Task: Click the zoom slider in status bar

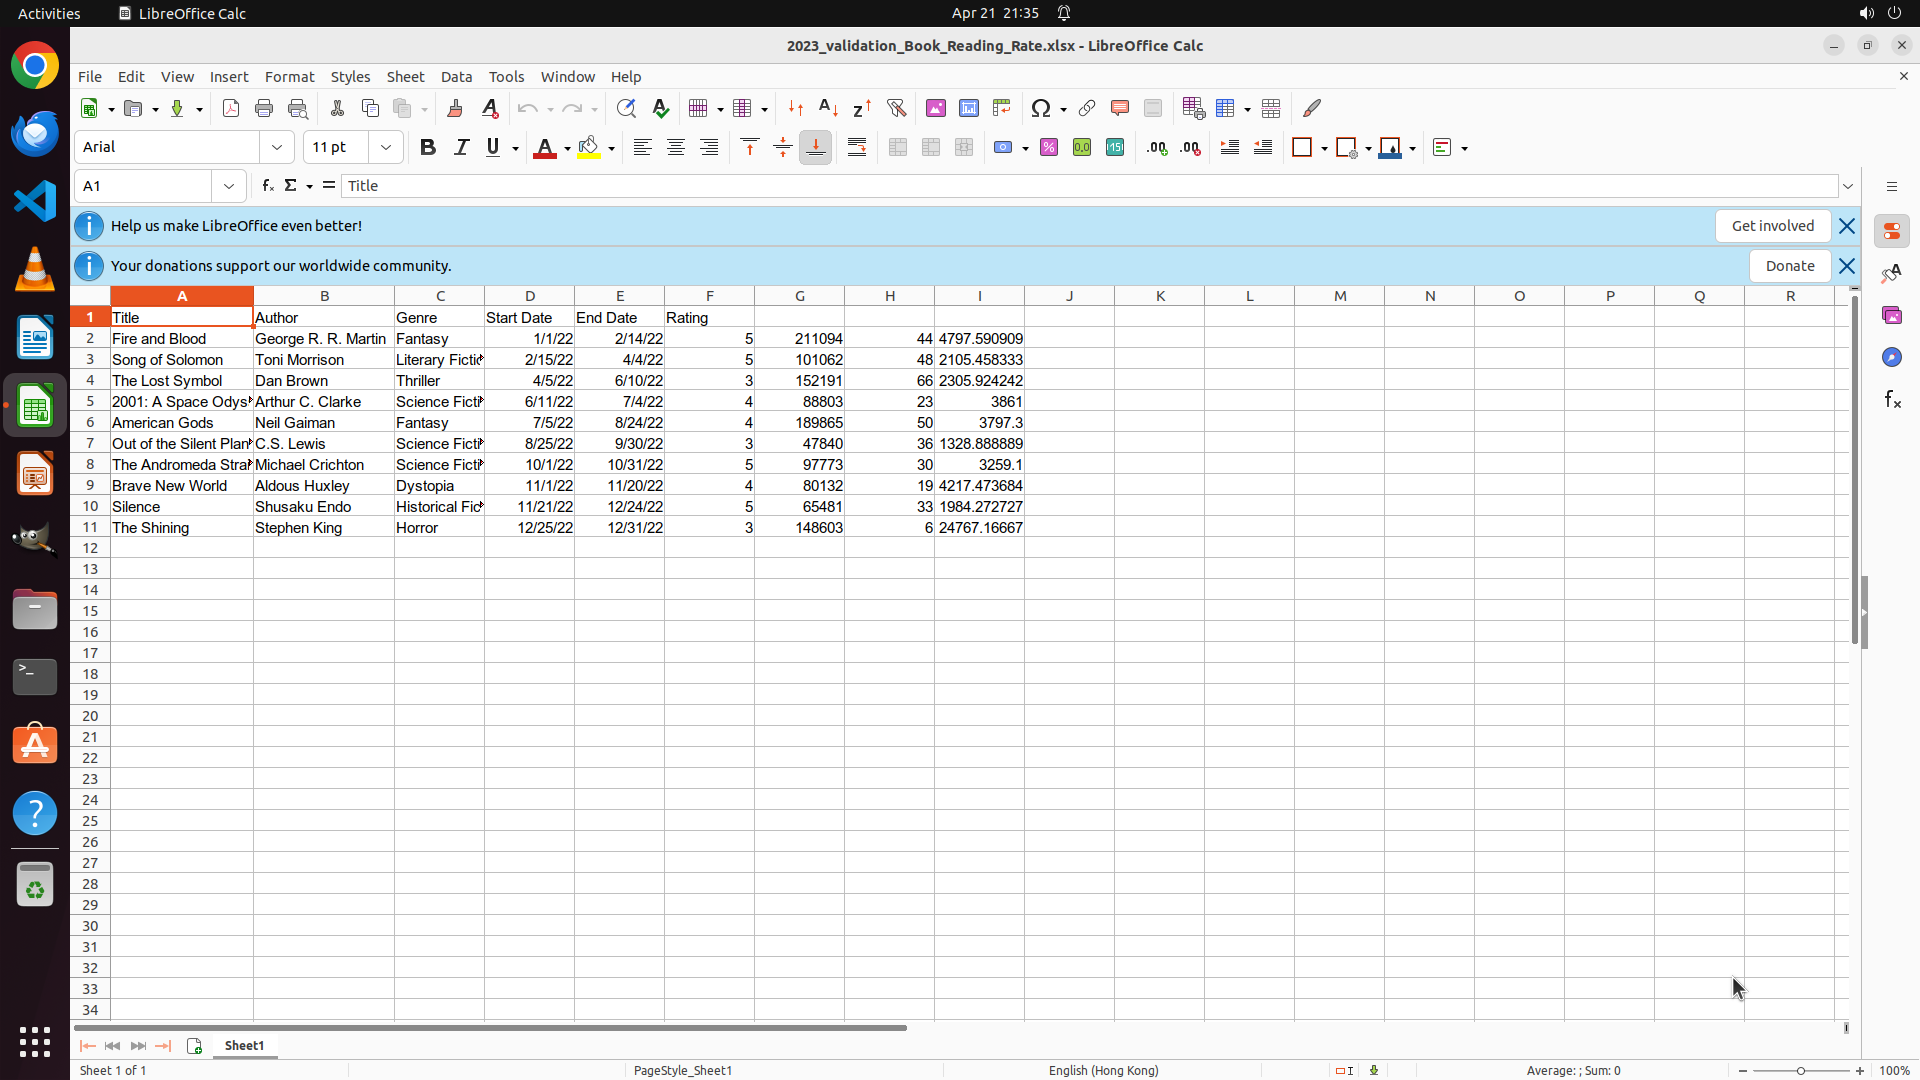Action: pyautogui.click(x=1801, y=1070)
